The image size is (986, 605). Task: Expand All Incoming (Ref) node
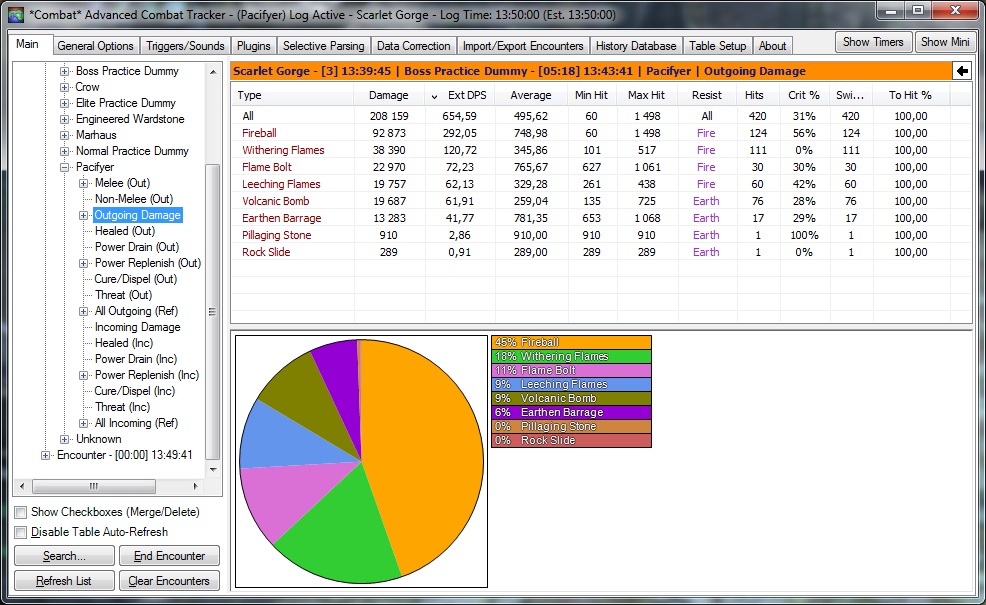pos(84,423)
